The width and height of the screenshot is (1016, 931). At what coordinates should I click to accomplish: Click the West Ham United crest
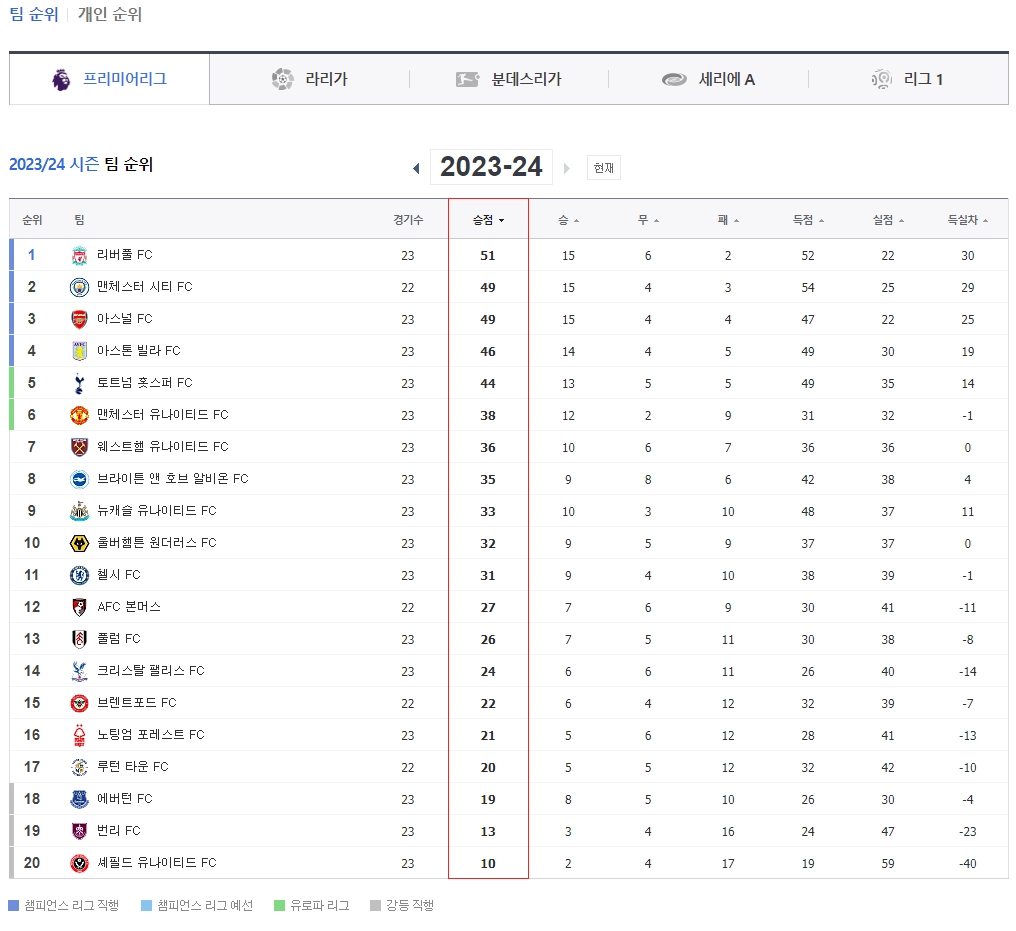(x=79, y=447)
